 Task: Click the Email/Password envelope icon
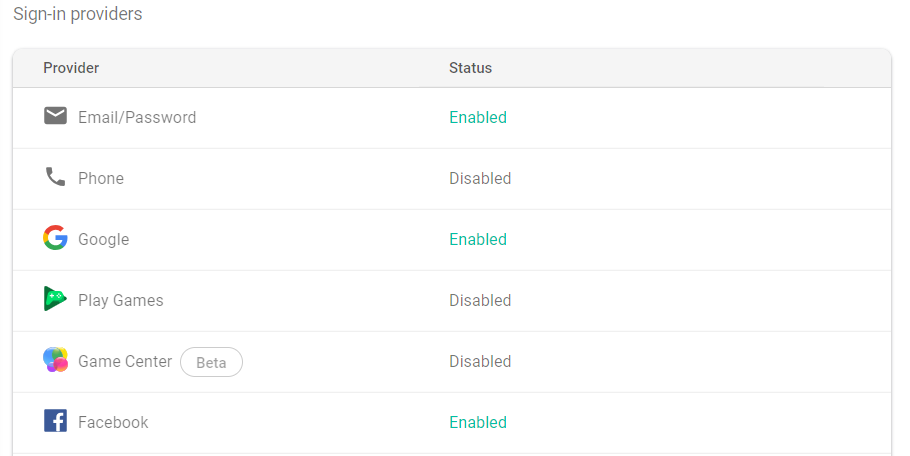point(55,117)
